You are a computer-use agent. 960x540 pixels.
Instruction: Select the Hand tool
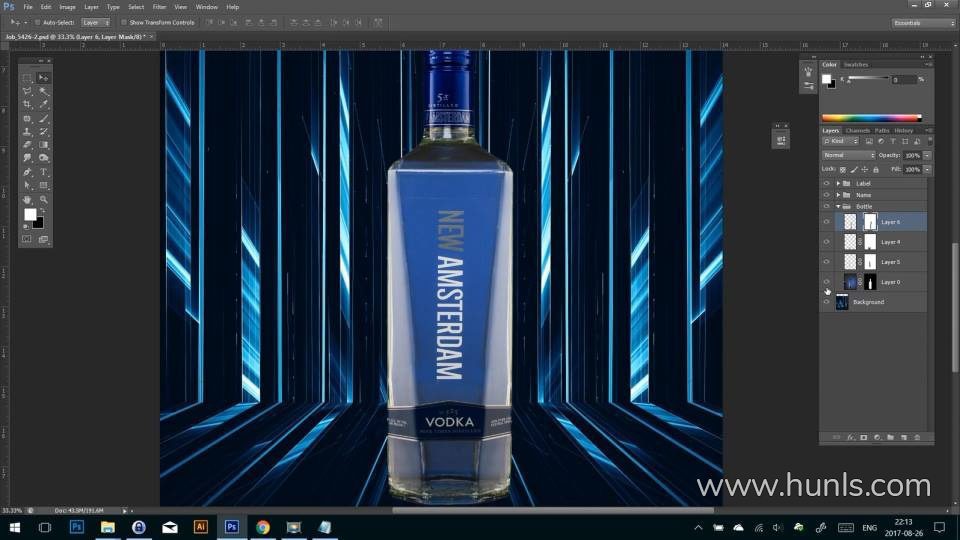click(27, 200)
